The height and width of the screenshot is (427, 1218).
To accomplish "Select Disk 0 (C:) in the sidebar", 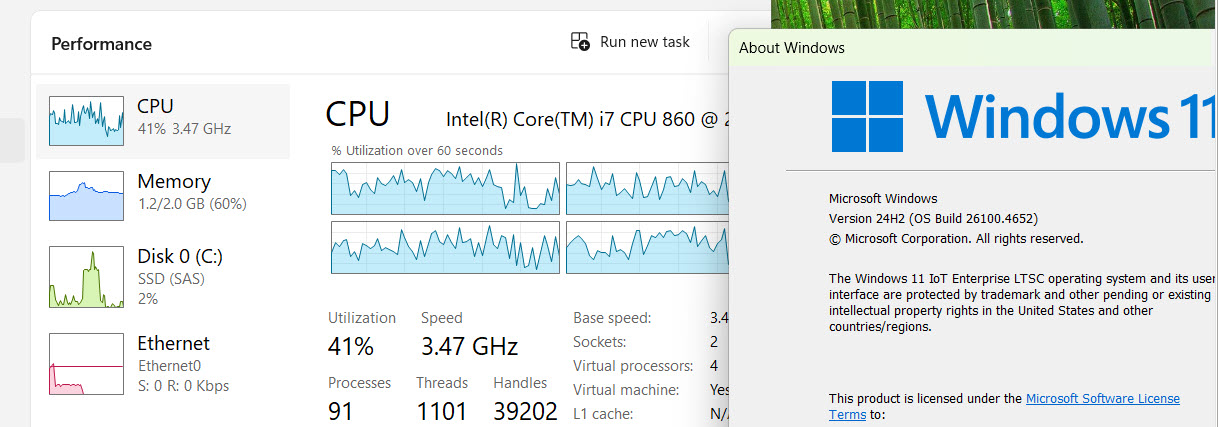I will (163, 278).
